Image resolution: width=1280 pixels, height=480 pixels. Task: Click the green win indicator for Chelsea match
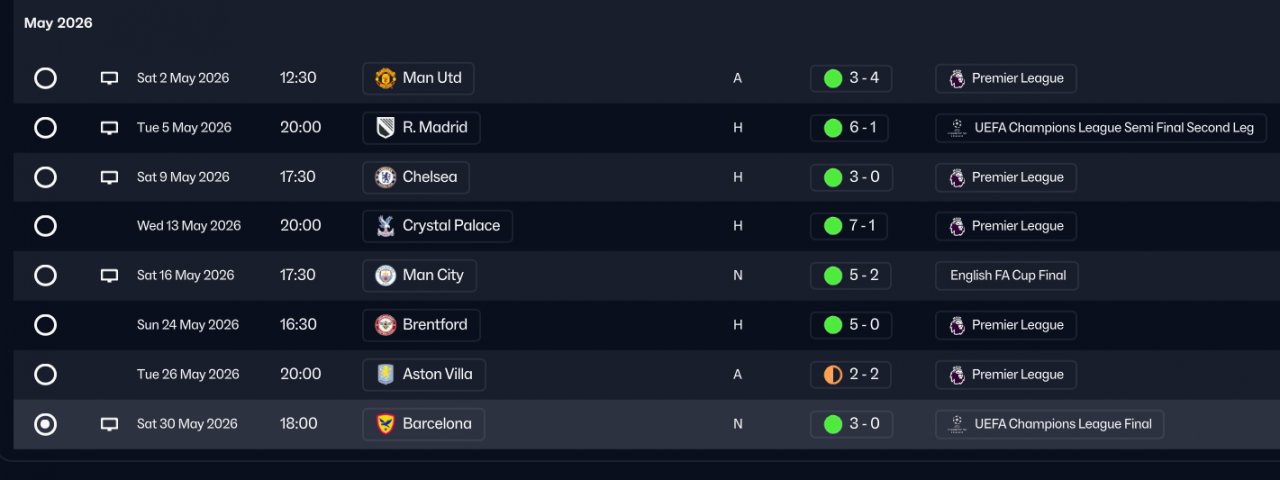832,177
